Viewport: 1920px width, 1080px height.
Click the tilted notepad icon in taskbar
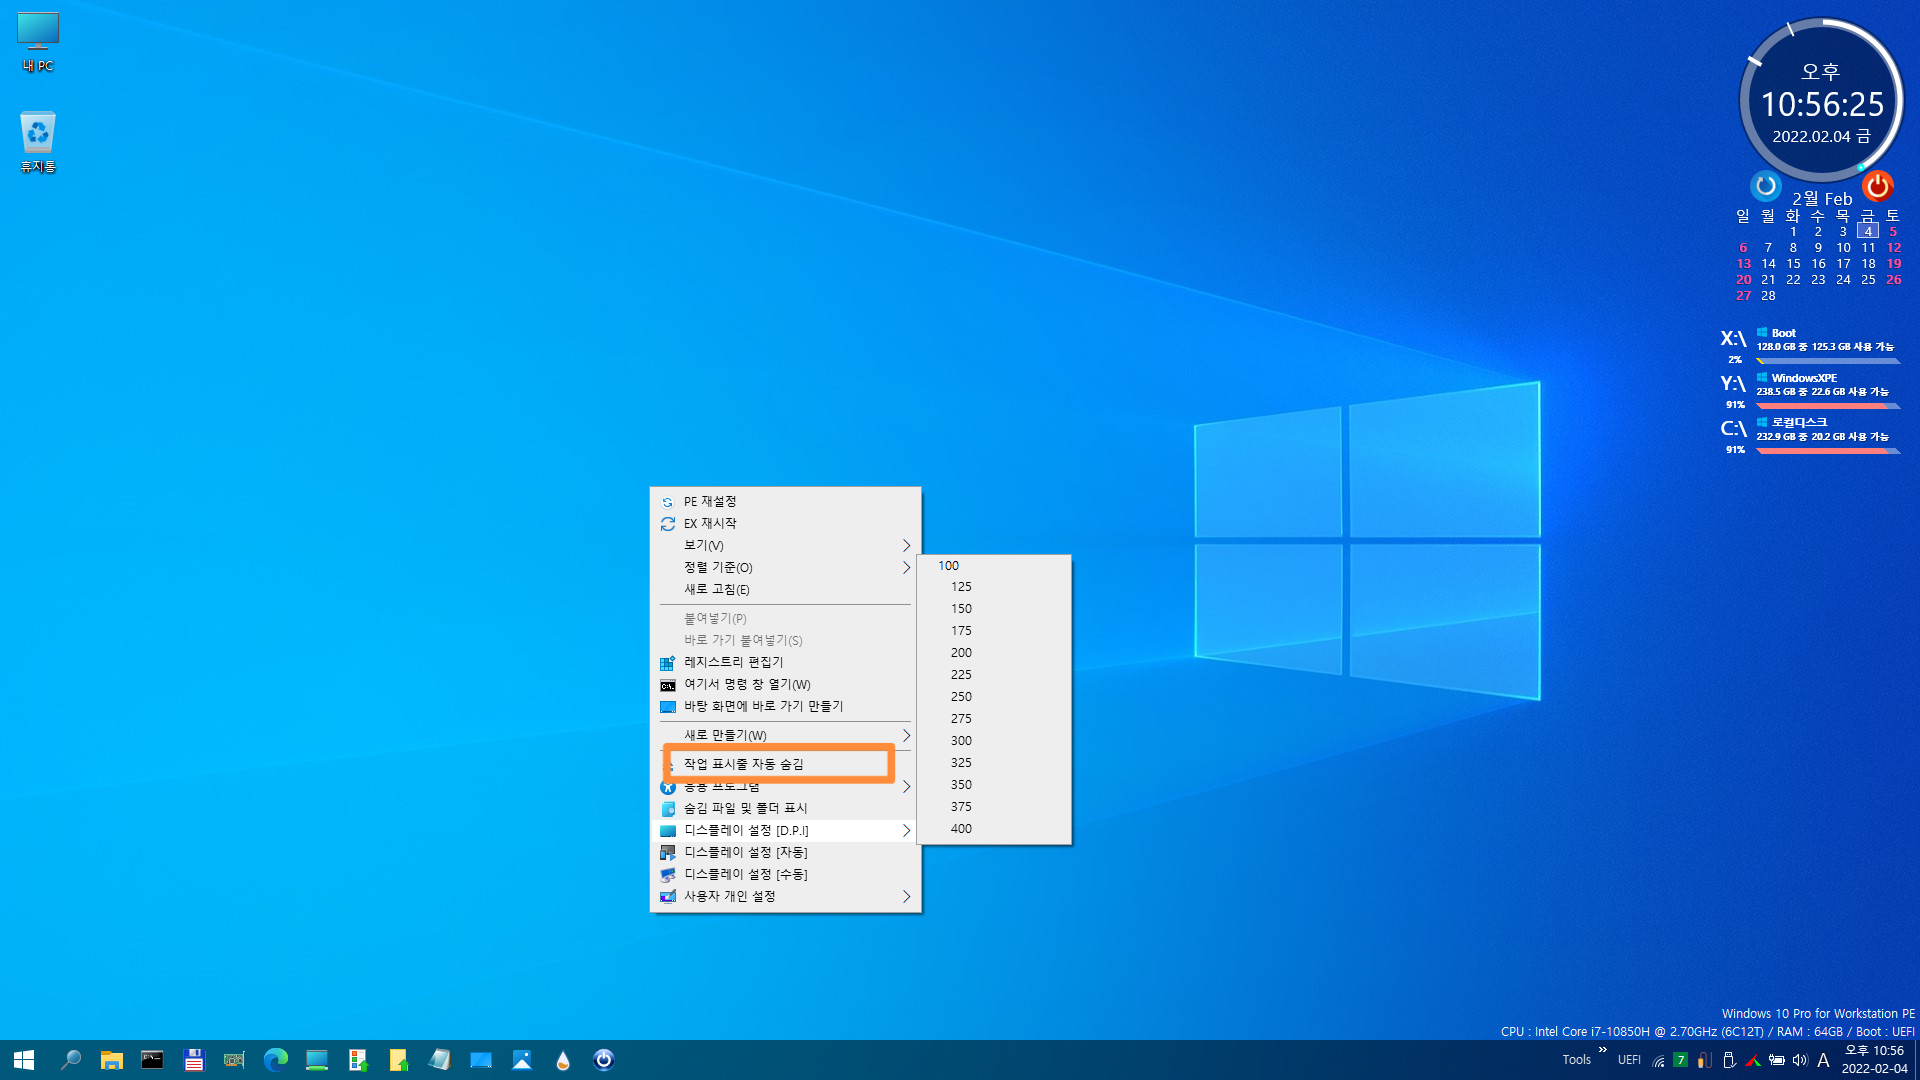click(x=439, y=1060)
